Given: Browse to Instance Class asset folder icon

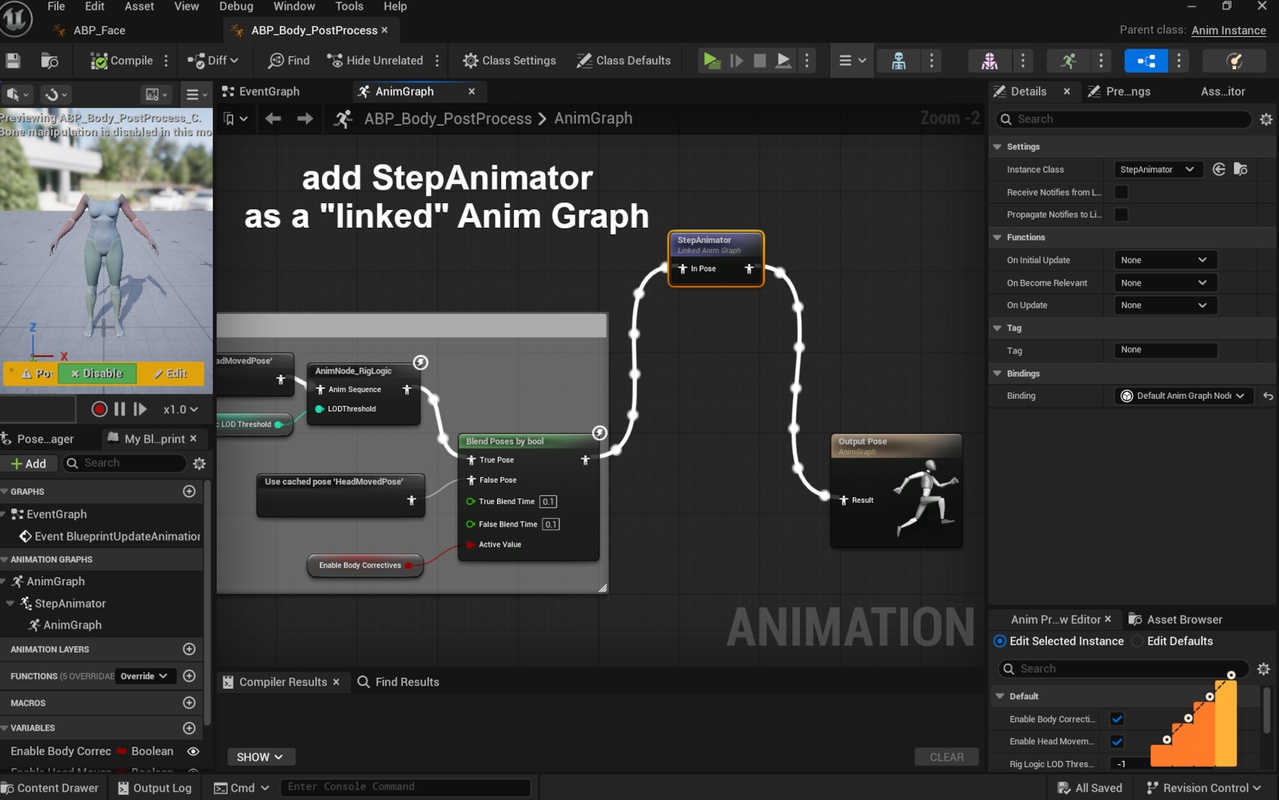Looking at the screenshot, I should [x=1241, y=170].
